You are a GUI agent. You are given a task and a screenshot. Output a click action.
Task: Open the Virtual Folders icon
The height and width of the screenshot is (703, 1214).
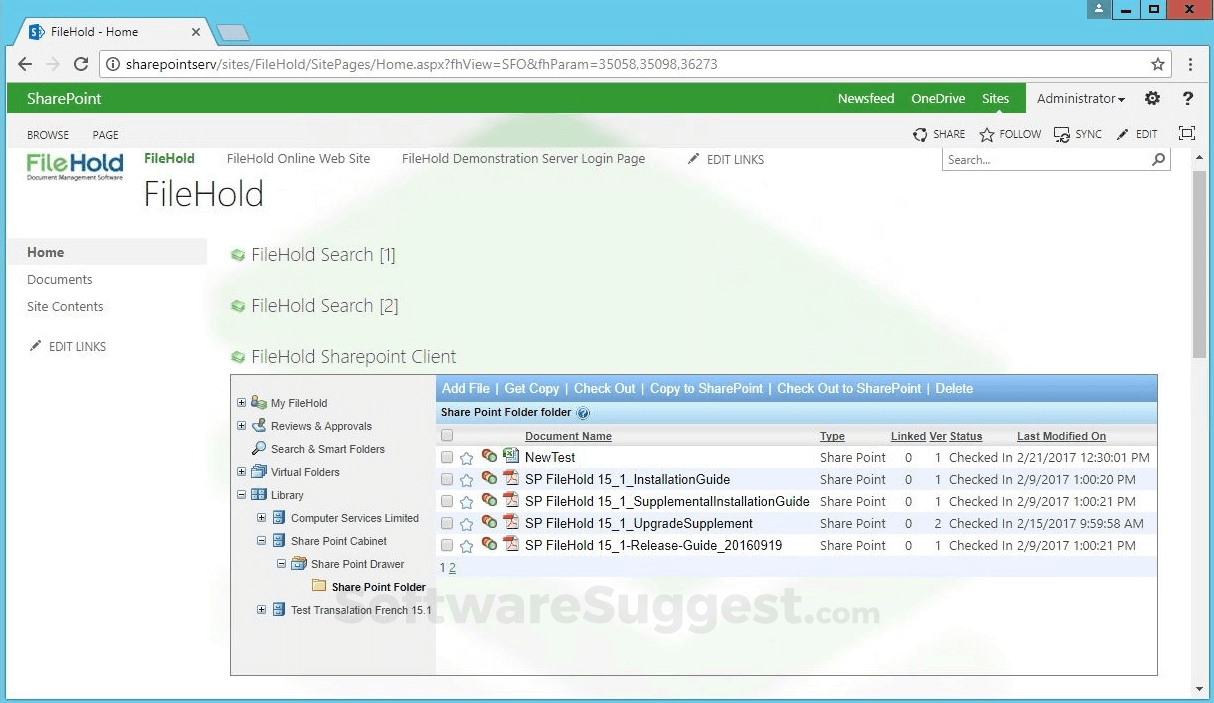point(261,472)
